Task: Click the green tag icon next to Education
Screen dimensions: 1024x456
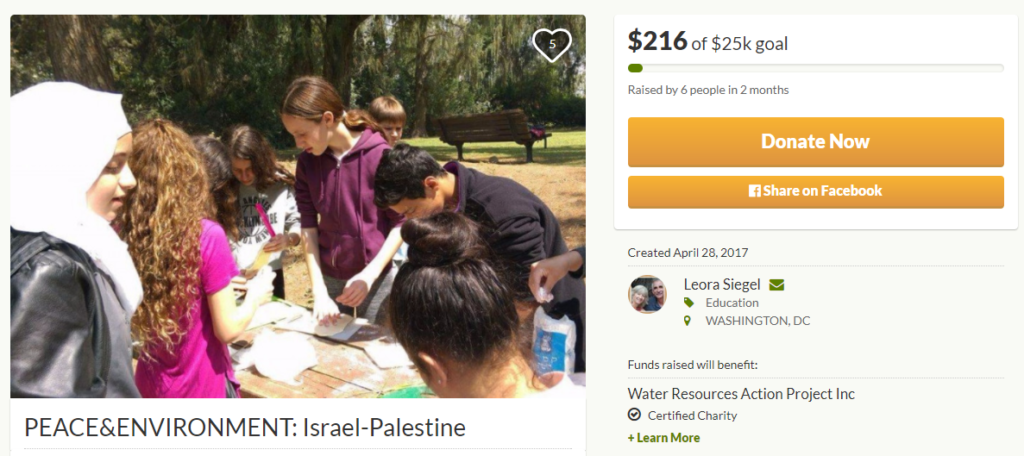Action: (688, 302)
